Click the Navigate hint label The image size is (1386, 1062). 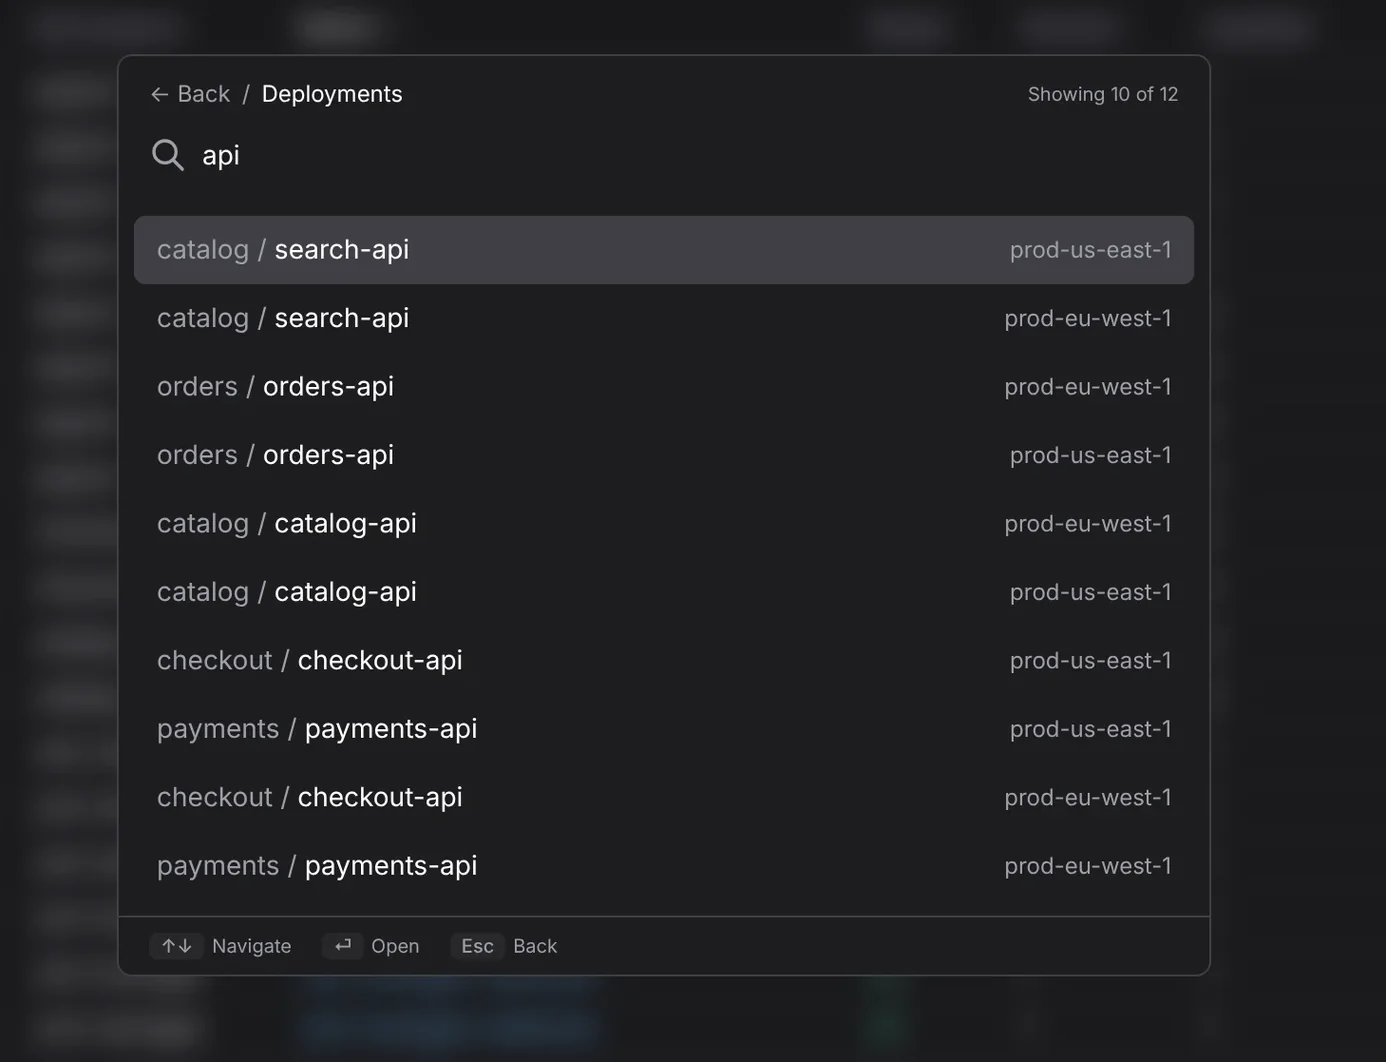[252, 946]
